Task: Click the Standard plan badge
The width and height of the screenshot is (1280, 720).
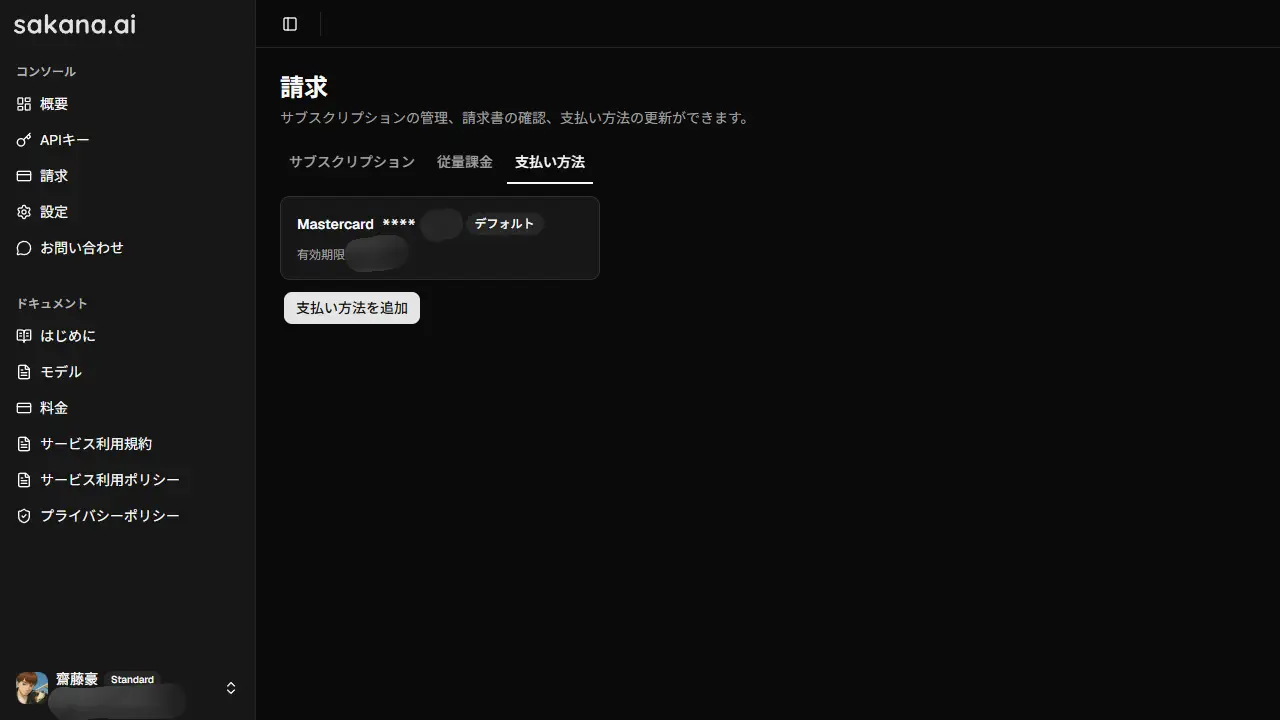Action: 132,680
